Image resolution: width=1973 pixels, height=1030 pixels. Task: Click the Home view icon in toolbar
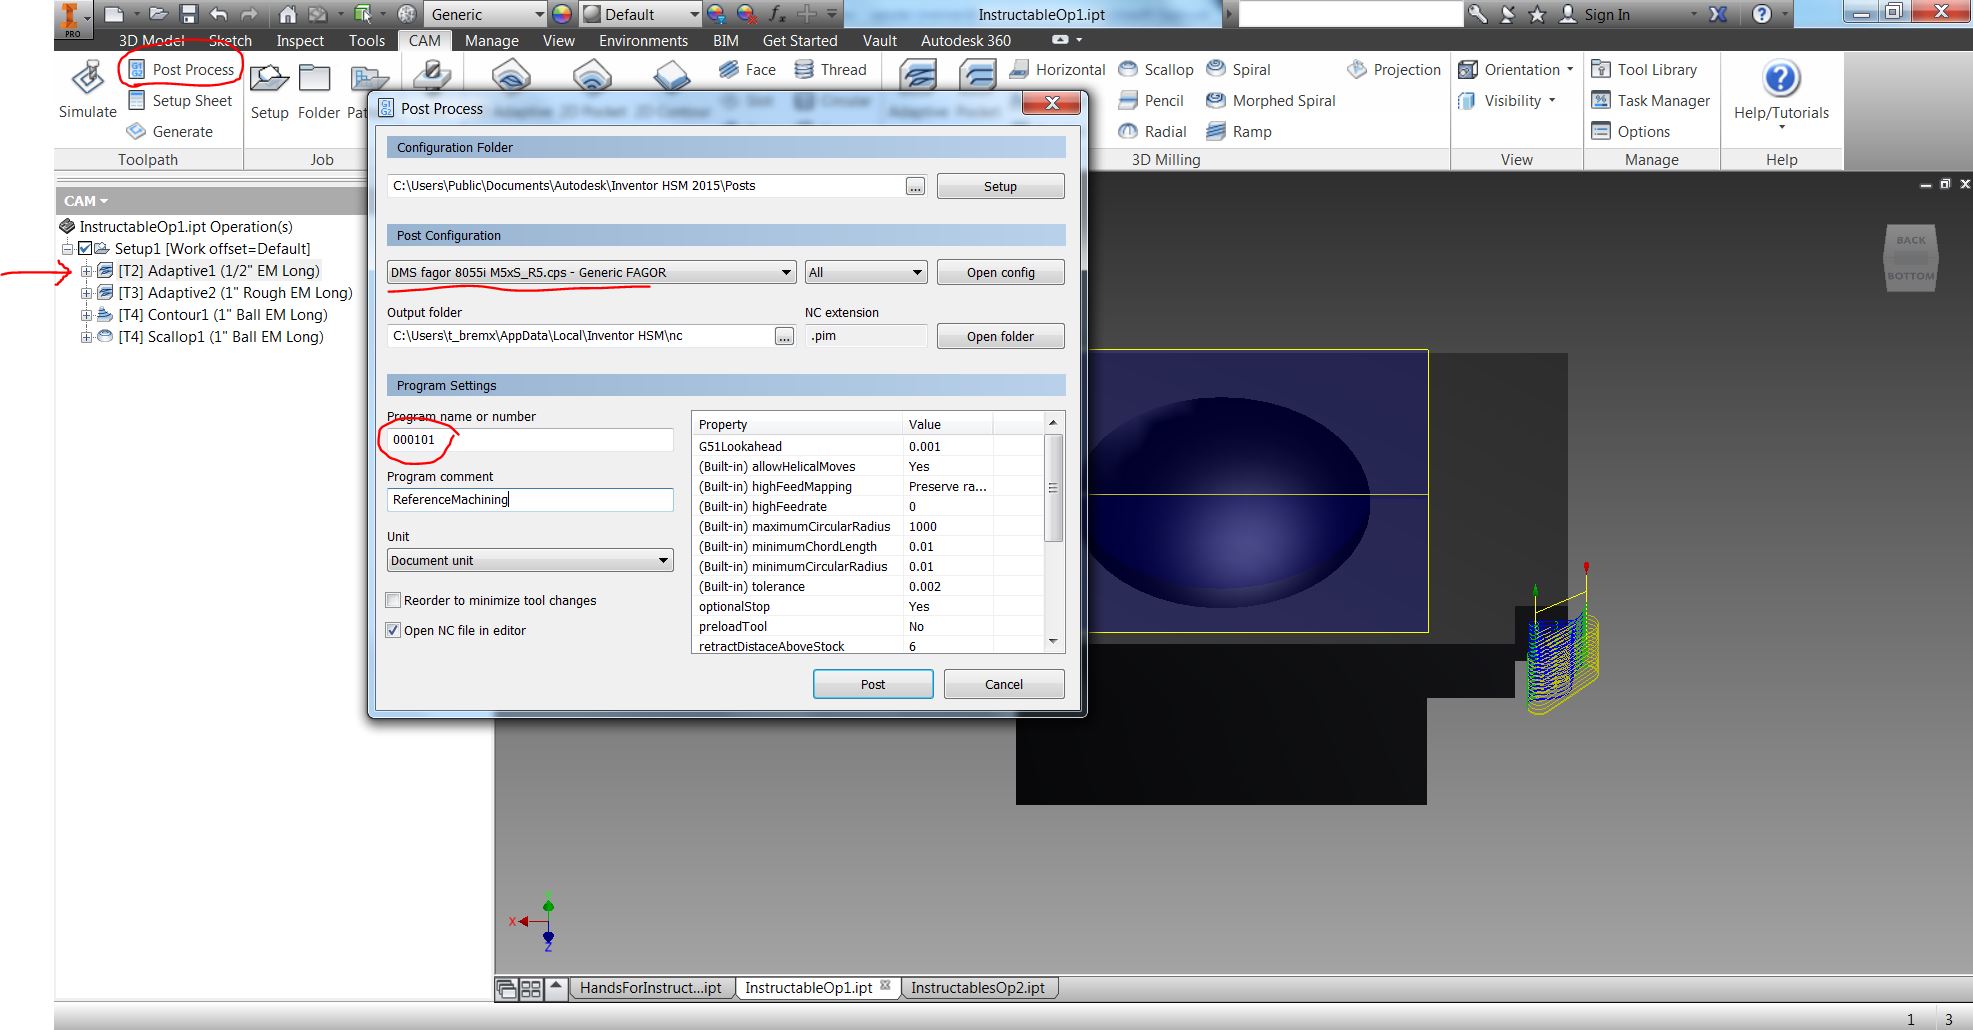pos(287,14)
